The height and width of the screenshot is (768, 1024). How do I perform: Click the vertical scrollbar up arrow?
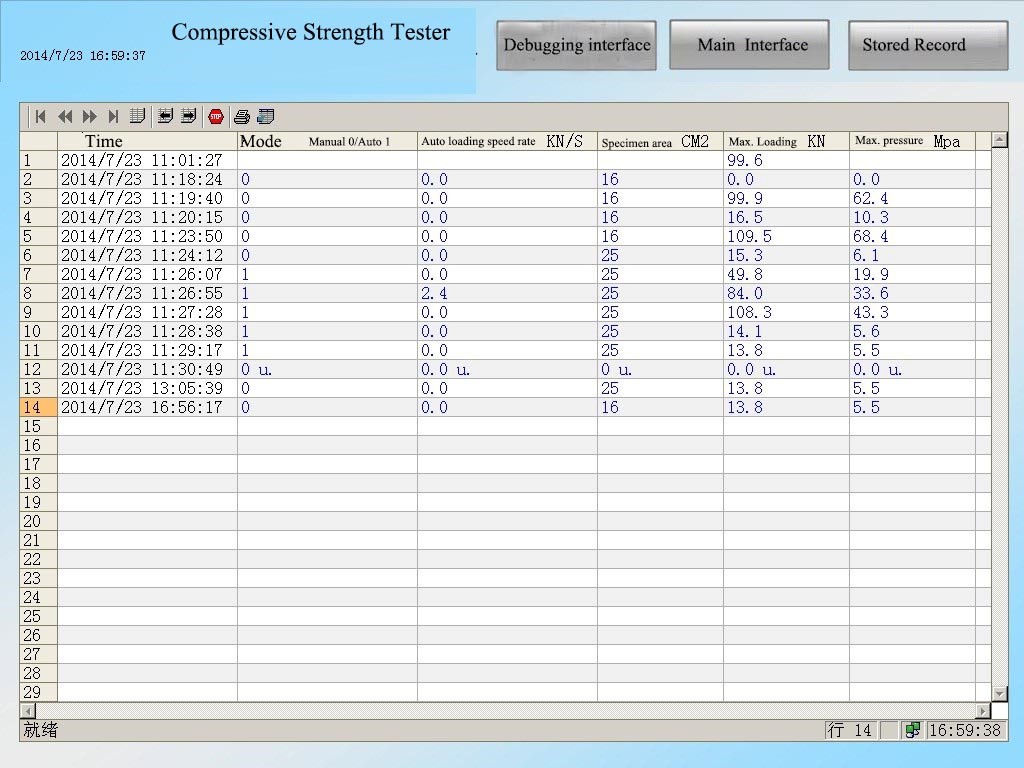(999, 139)
